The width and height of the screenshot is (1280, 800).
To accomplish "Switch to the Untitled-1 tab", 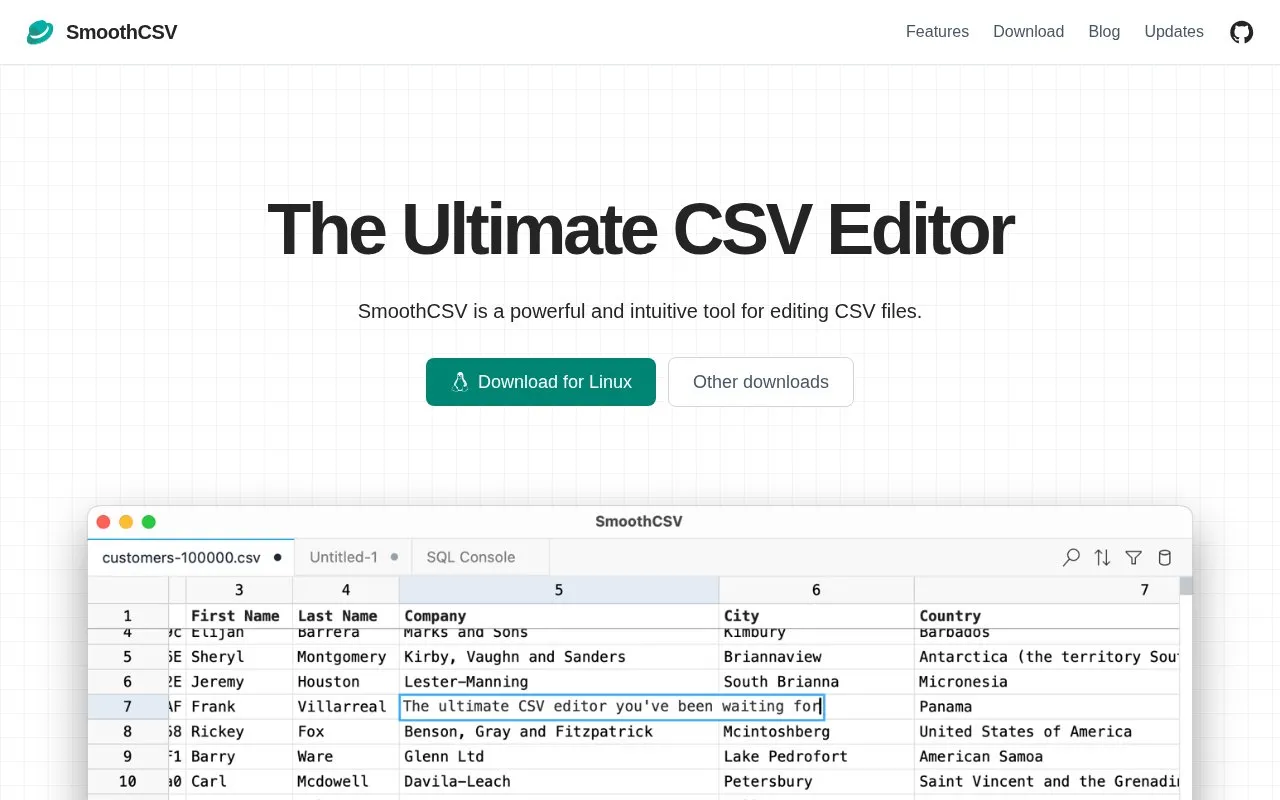I will (x=353, y=557).
